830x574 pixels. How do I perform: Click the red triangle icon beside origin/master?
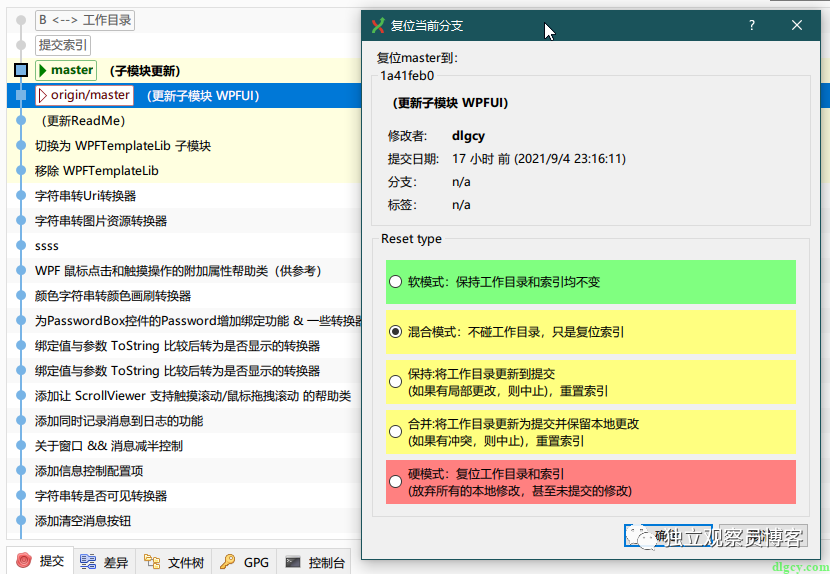pos(43,95)
